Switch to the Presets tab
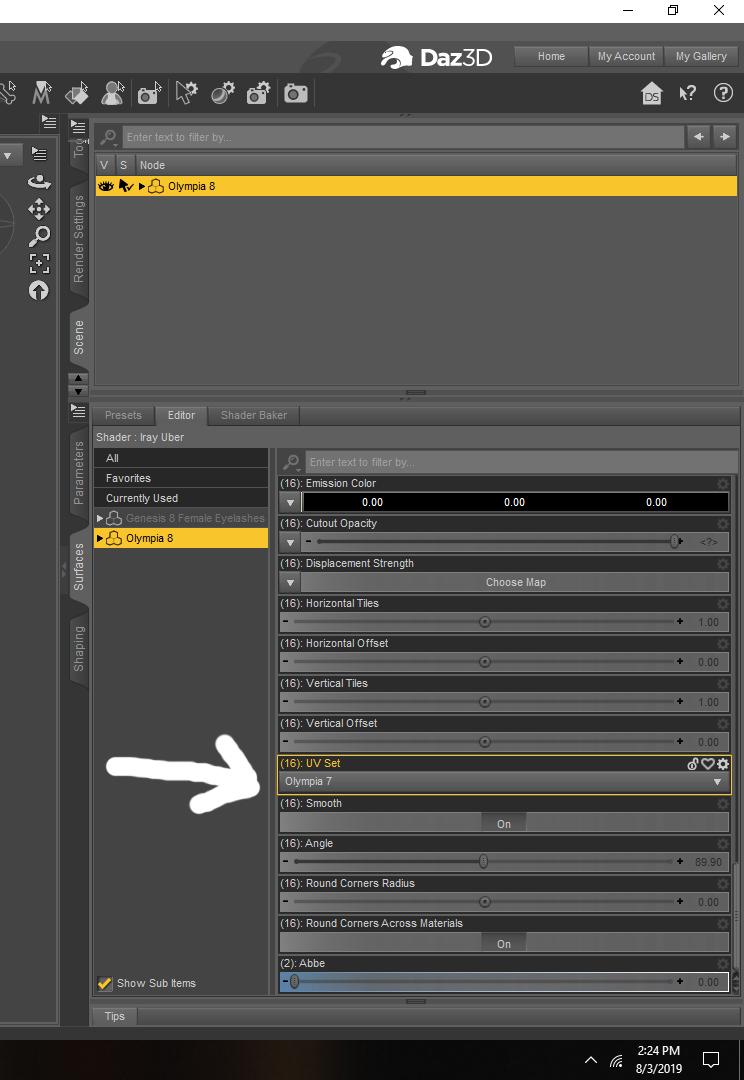Screen dimensions: 744x1080 (123, 415)
